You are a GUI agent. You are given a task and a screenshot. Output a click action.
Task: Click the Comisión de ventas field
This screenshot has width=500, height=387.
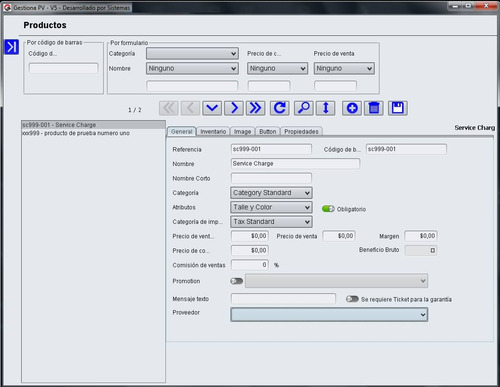point(250,265)
